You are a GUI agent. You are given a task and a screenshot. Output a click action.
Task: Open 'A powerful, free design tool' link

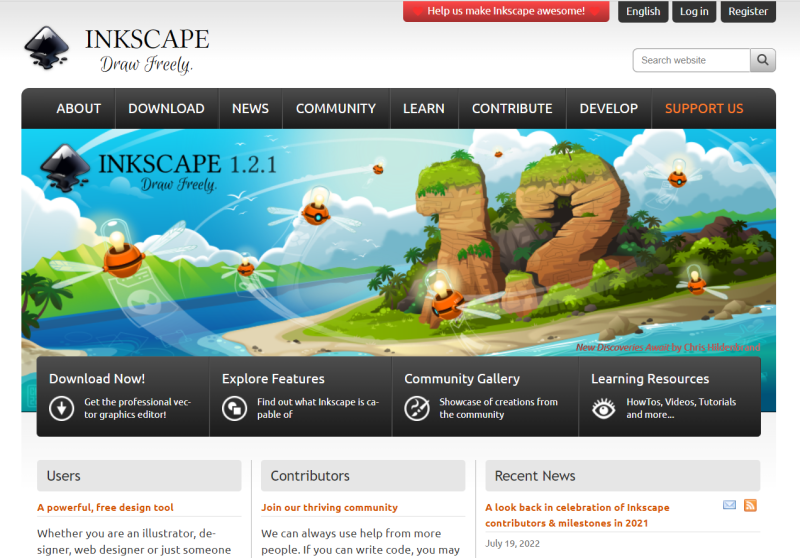click(105, 508)
